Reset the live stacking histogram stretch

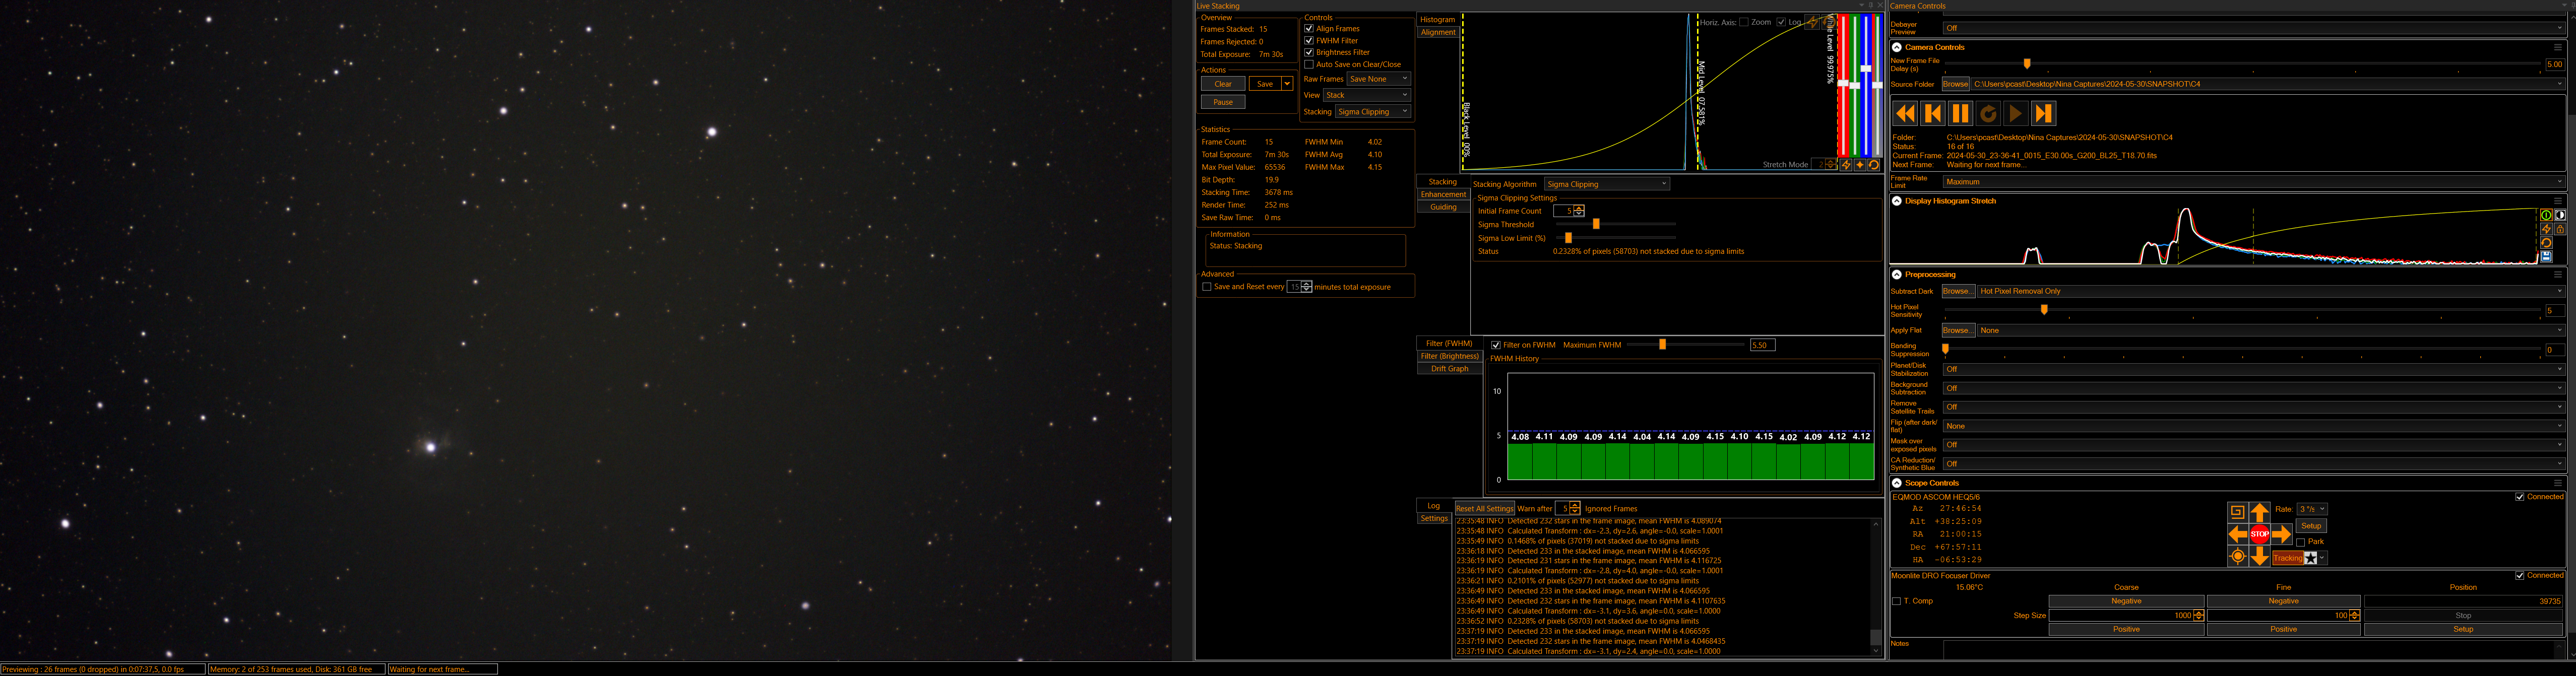(1874, 165)
